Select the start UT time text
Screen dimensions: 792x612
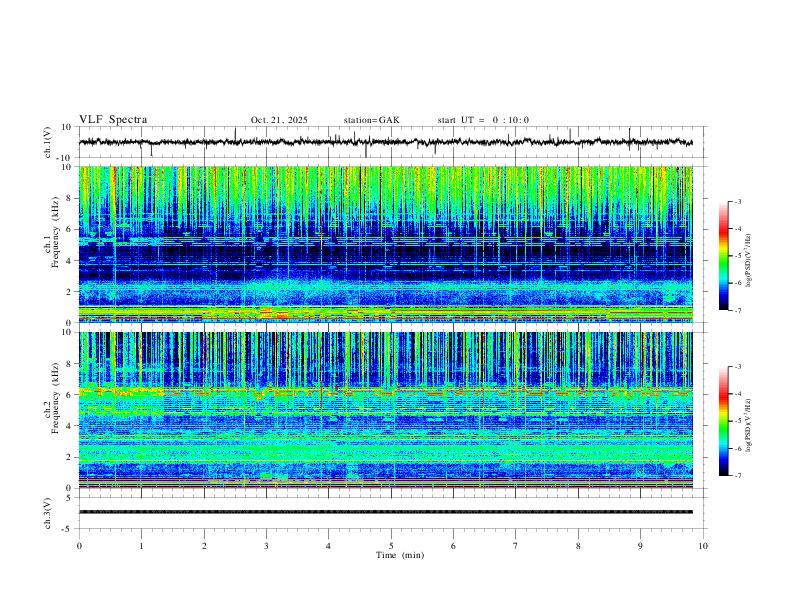pyautogui.click(x=483, y=120)
